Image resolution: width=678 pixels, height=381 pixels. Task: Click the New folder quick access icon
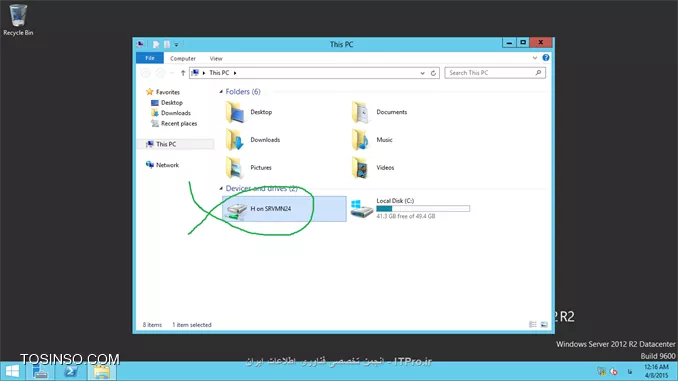pos(167,44)
